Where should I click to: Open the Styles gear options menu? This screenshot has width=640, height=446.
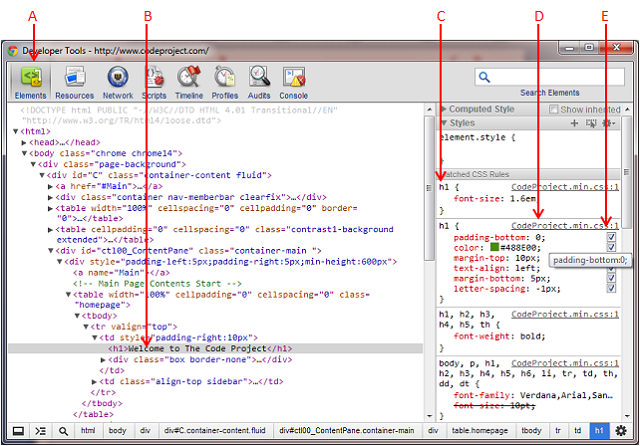pos(609,123)
